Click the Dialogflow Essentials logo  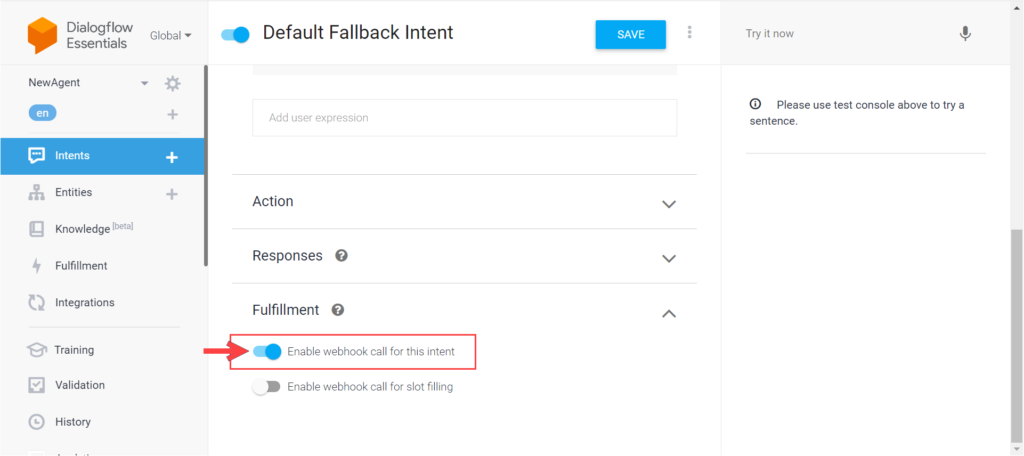pyautogui.click(x=43, y=35)
